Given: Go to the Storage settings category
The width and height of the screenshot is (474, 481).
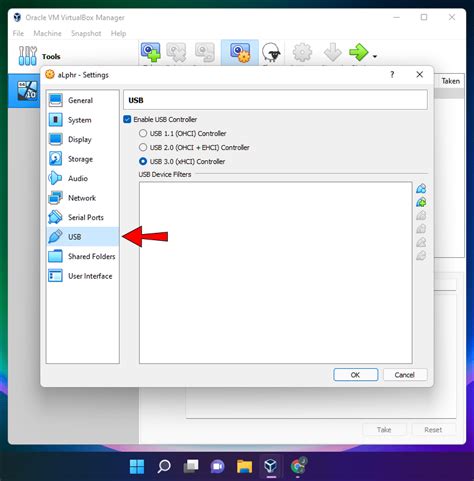Looking at the screenshot, I should [x=82, y=159].
